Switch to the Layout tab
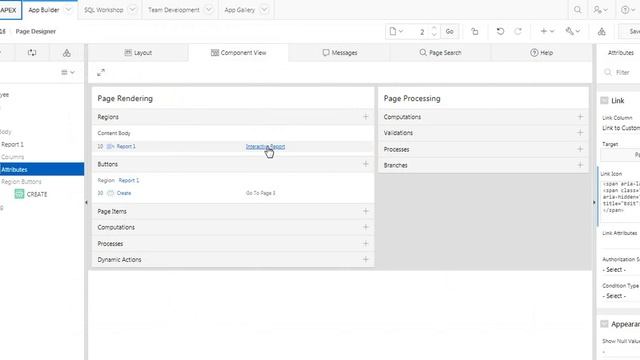Image resolution: width=640 pixels, height=360 pixels. (138, 53)
